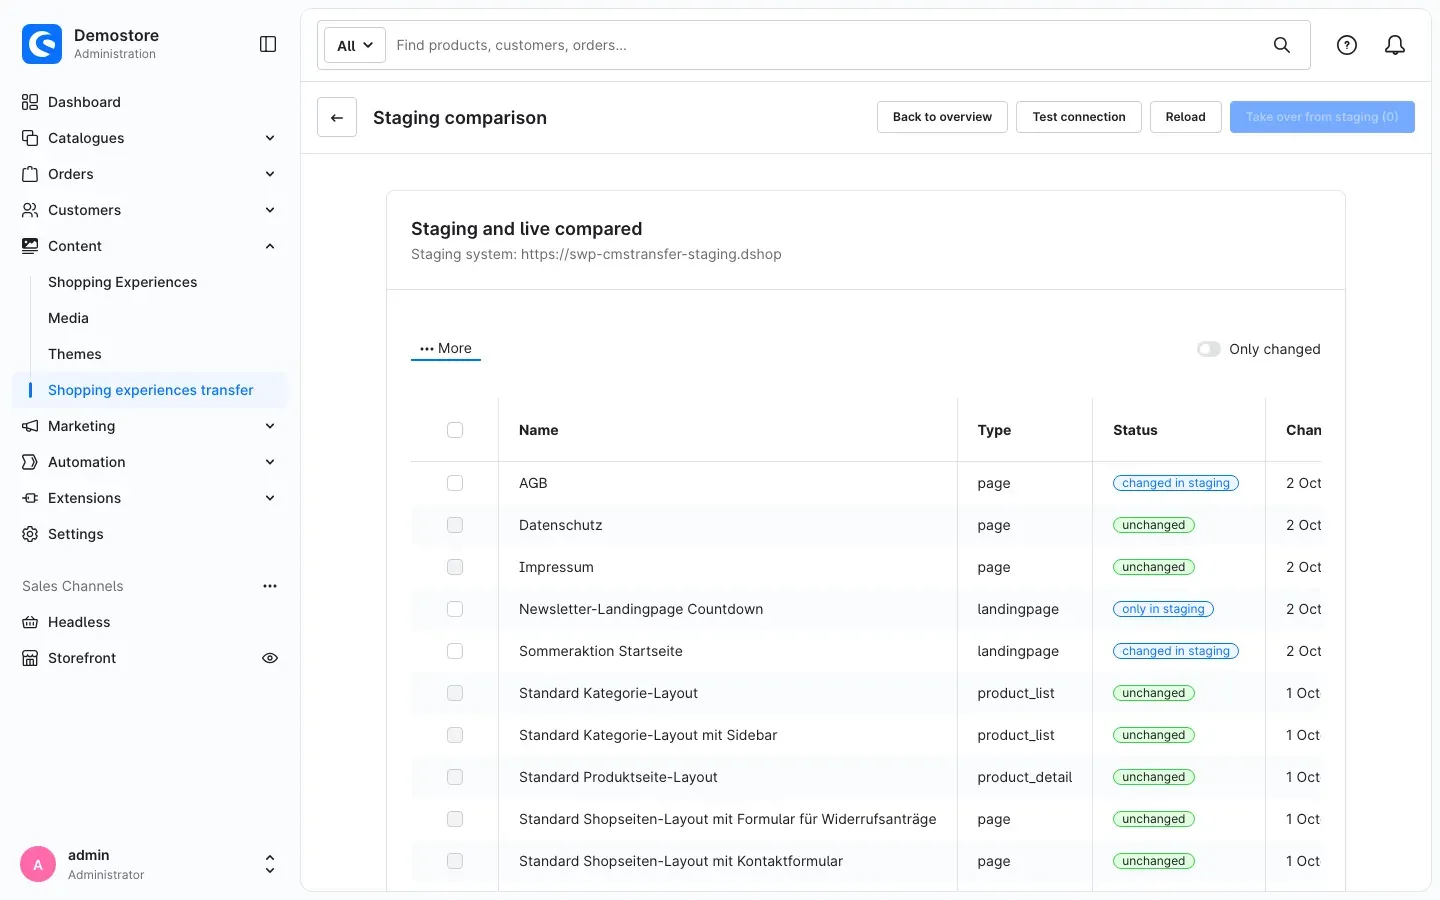Click the back arrow beside Staging comparison
The image size is (1440, 900).
point(337,117)
